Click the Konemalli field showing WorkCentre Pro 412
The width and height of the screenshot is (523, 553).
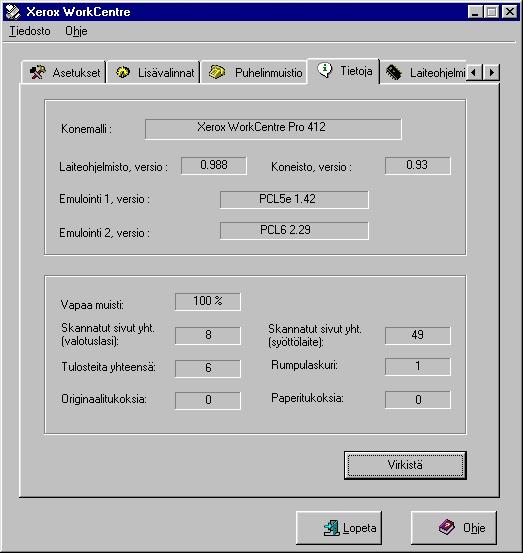point(273,129)
